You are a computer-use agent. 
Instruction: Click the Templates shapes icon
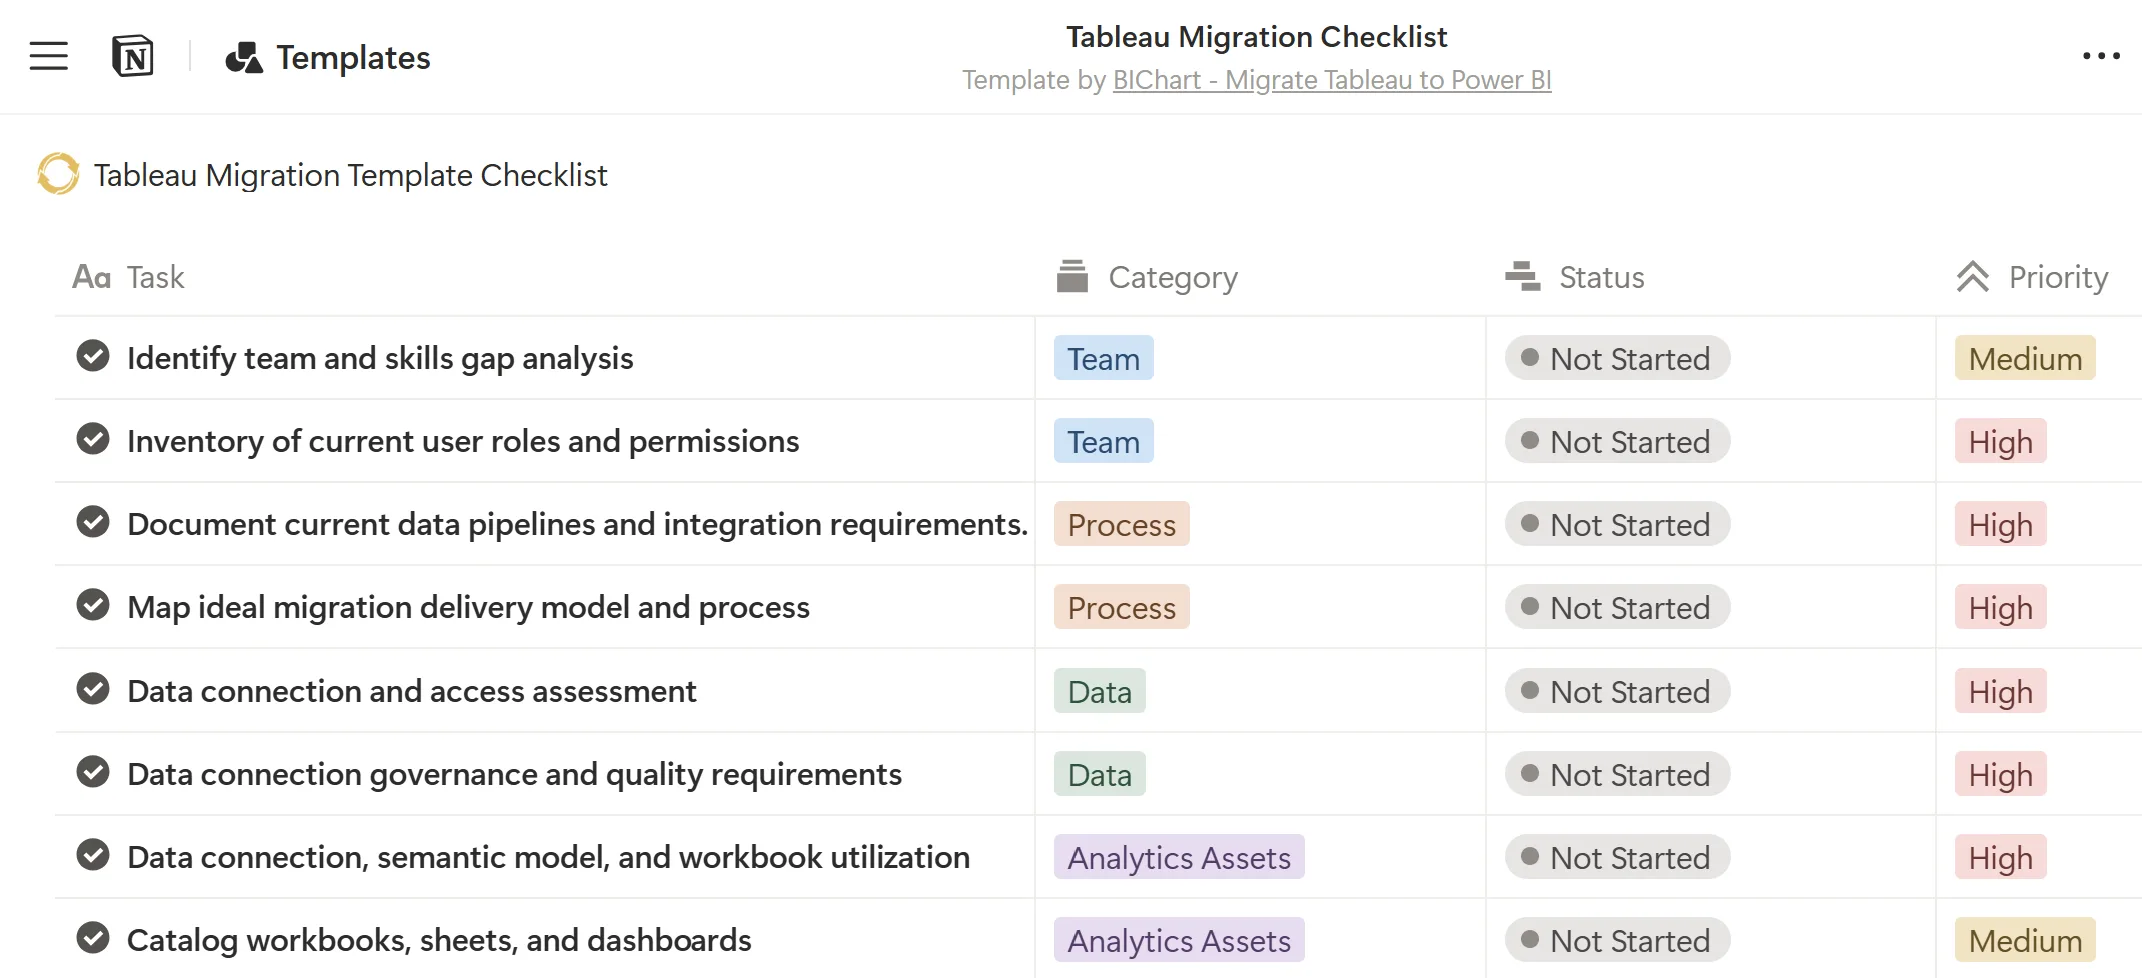pyautogui.click(x=243, y=57)
